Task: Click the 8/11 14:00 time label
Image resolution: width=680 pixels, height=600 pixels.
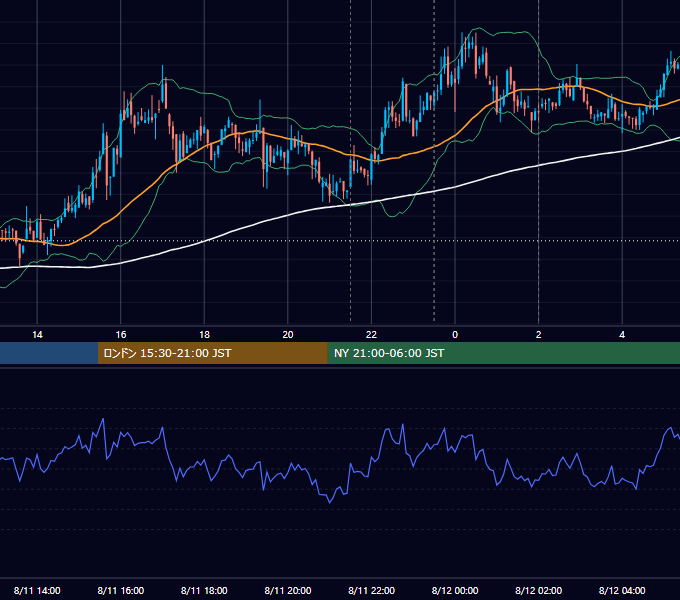Action: (37, 590)
